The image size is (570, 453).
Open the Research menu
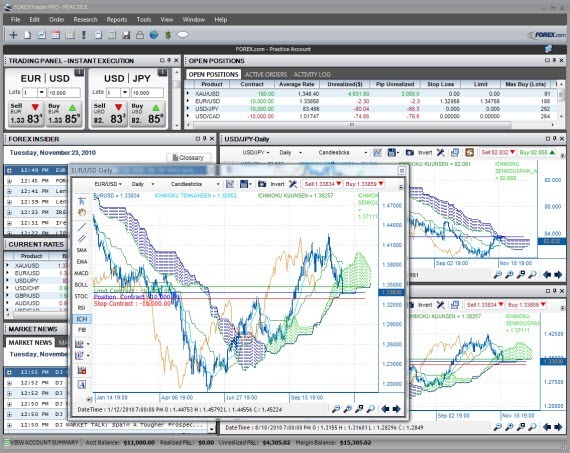click(x=85, y=20)
